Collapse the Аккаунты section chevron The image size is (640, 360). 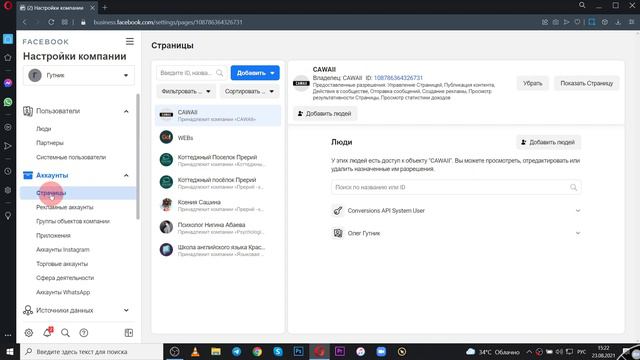(126, 175)
